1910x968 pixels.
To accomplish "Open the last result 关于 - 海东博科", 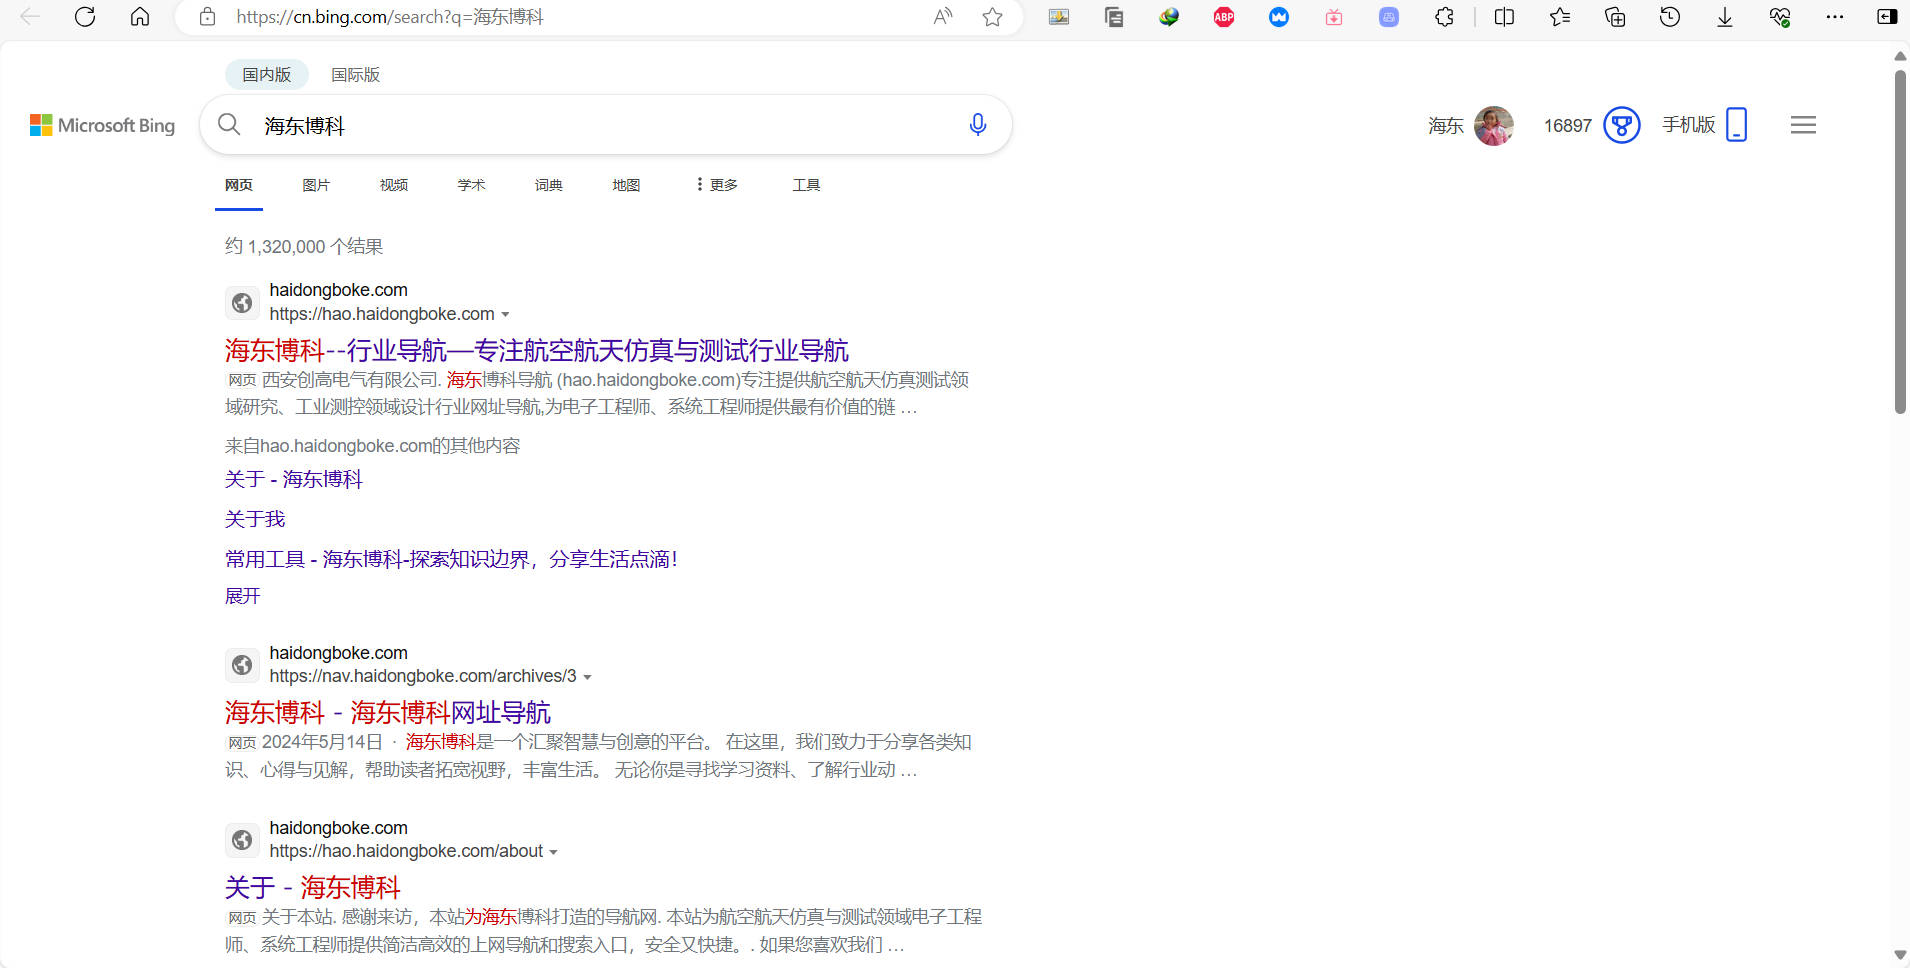I will tap(313, 887).
